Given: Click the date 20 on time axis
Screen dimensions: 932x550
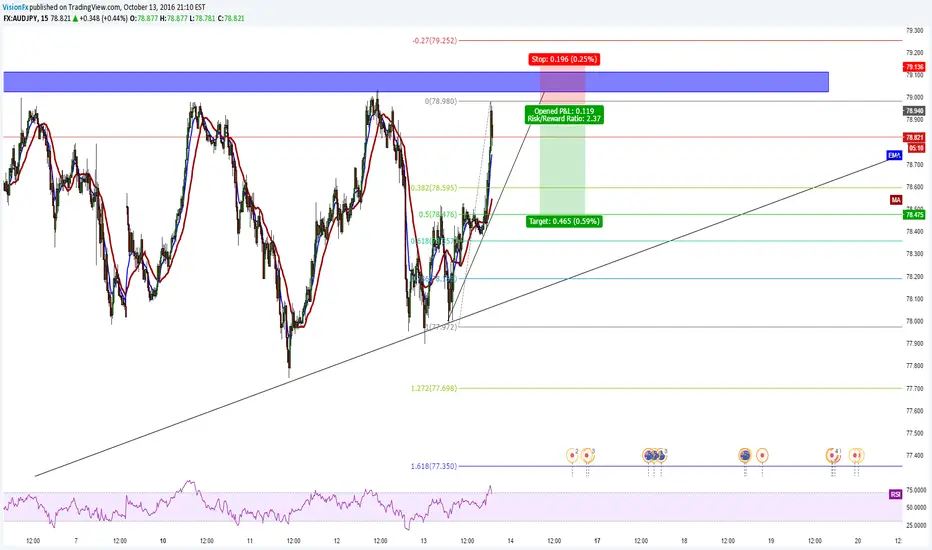Looking at the screenshot, I should coord(858,541).
